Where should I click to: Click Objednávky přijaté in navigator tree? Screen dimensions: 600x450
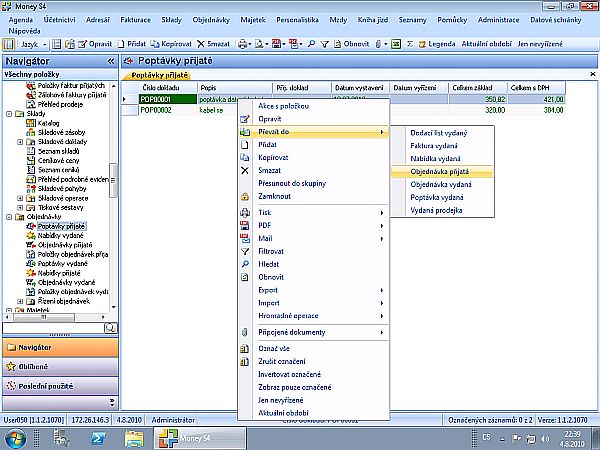(65, 245)
